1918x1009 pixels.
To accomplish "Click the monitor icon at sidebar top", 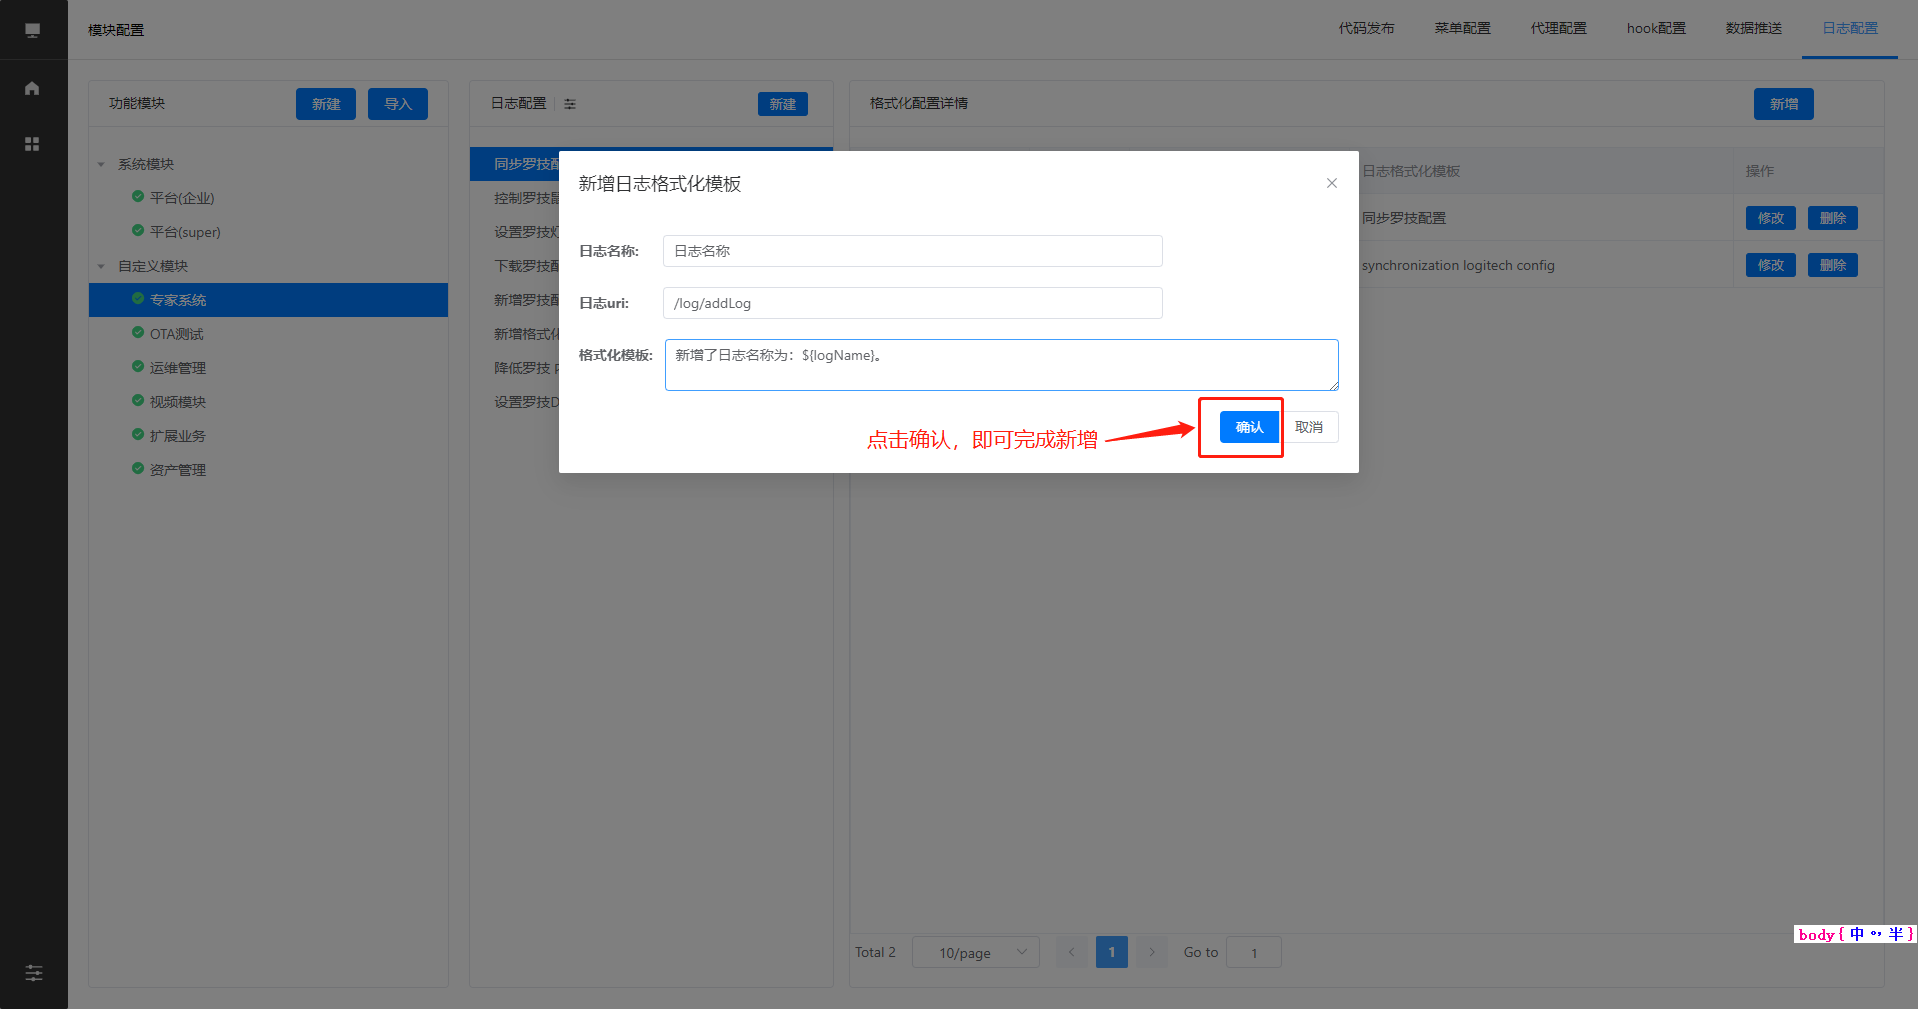I will click(x=32, y=30).
